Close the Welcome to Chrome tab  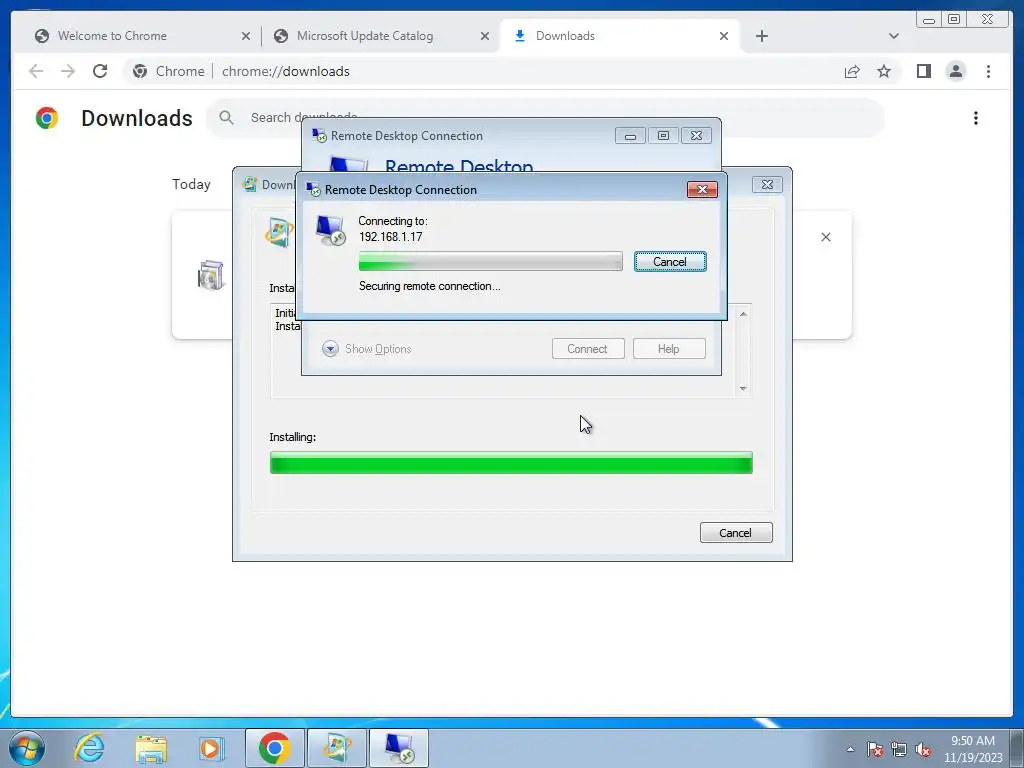point(246,36)
